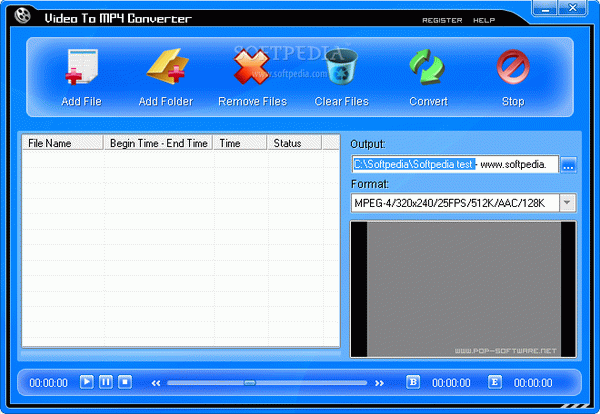
Task: Pause the preview playback
Action: click(106, 382)
